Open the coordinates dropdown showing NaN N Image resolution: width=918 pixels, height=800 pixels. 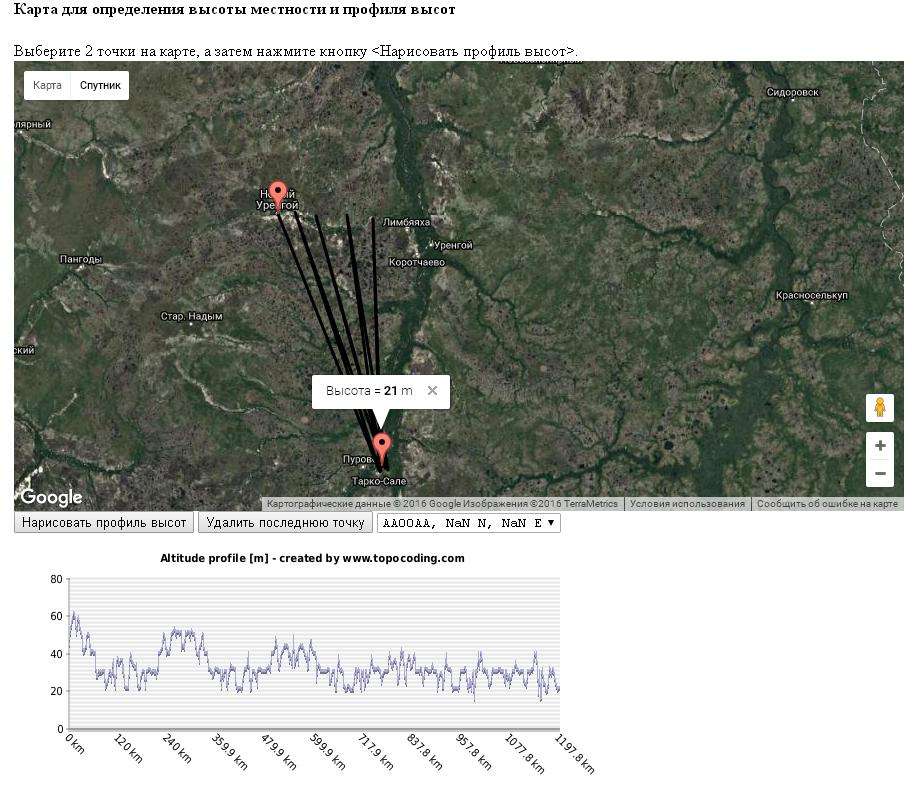click(x=468, y=523)
